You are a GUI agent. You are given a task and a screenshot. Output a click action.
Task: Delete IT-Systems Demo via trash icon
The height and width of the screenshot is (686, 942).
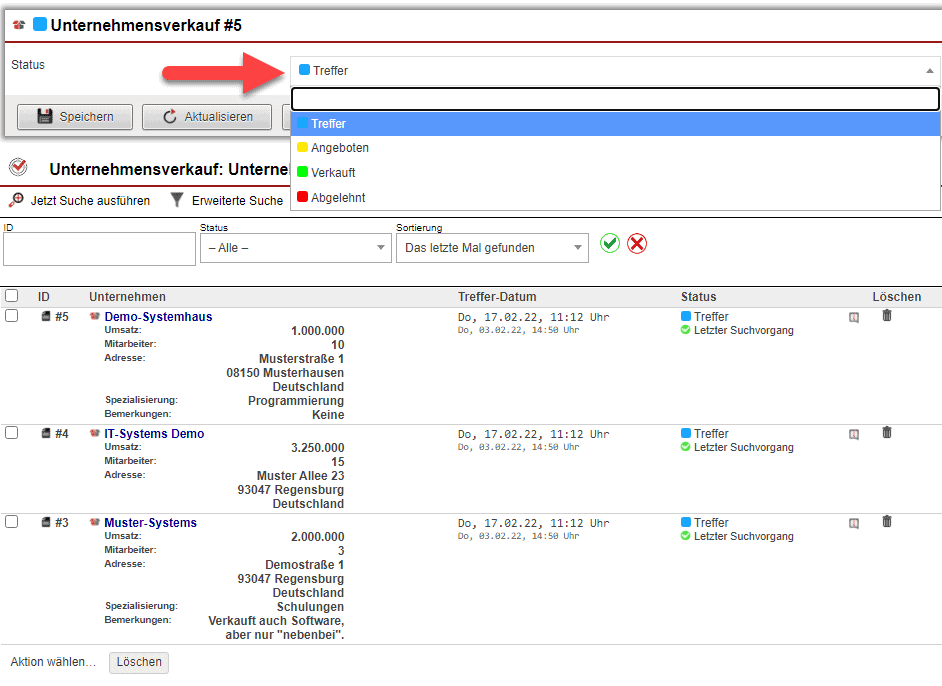coord(886,433)
